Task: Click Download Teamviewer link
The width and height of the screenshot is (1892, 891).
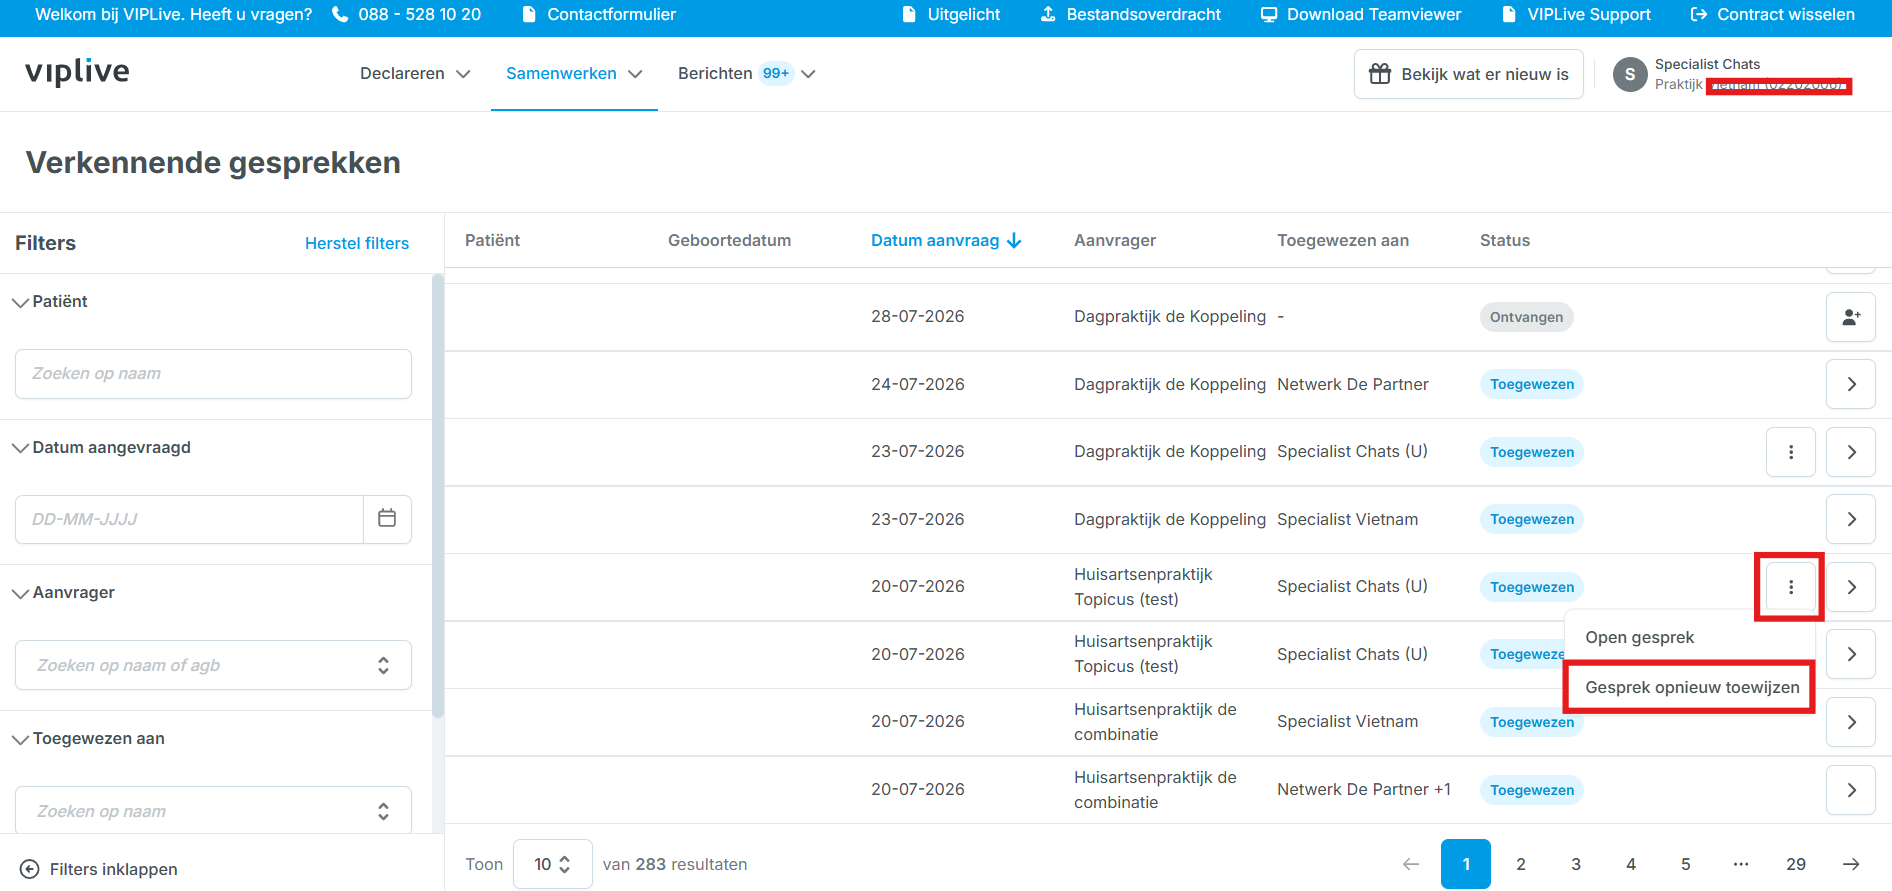Action: click(1361, 14)
